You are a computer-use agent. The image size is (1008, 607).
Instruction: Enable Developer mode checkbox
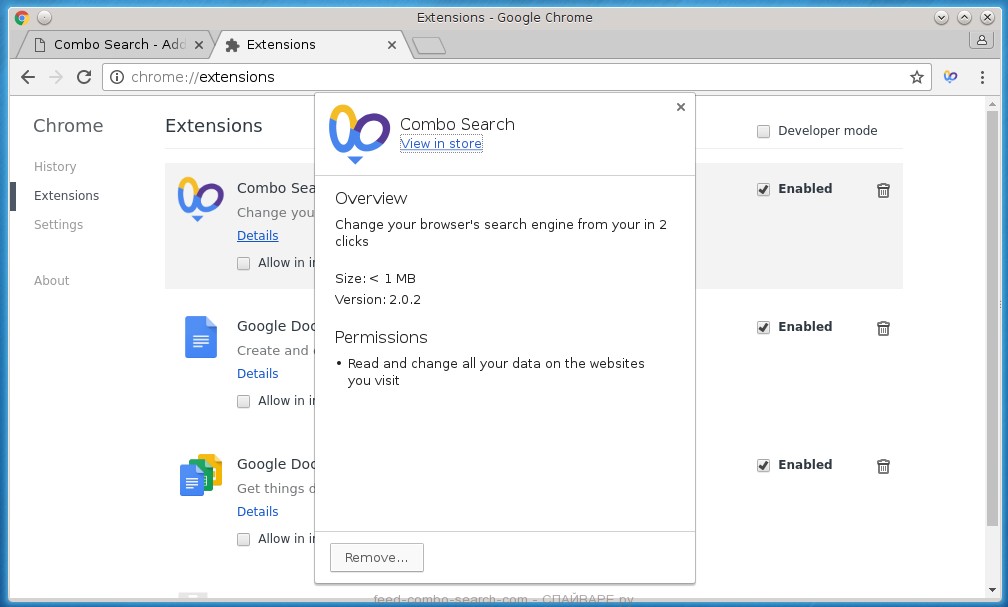click(764, 131)
